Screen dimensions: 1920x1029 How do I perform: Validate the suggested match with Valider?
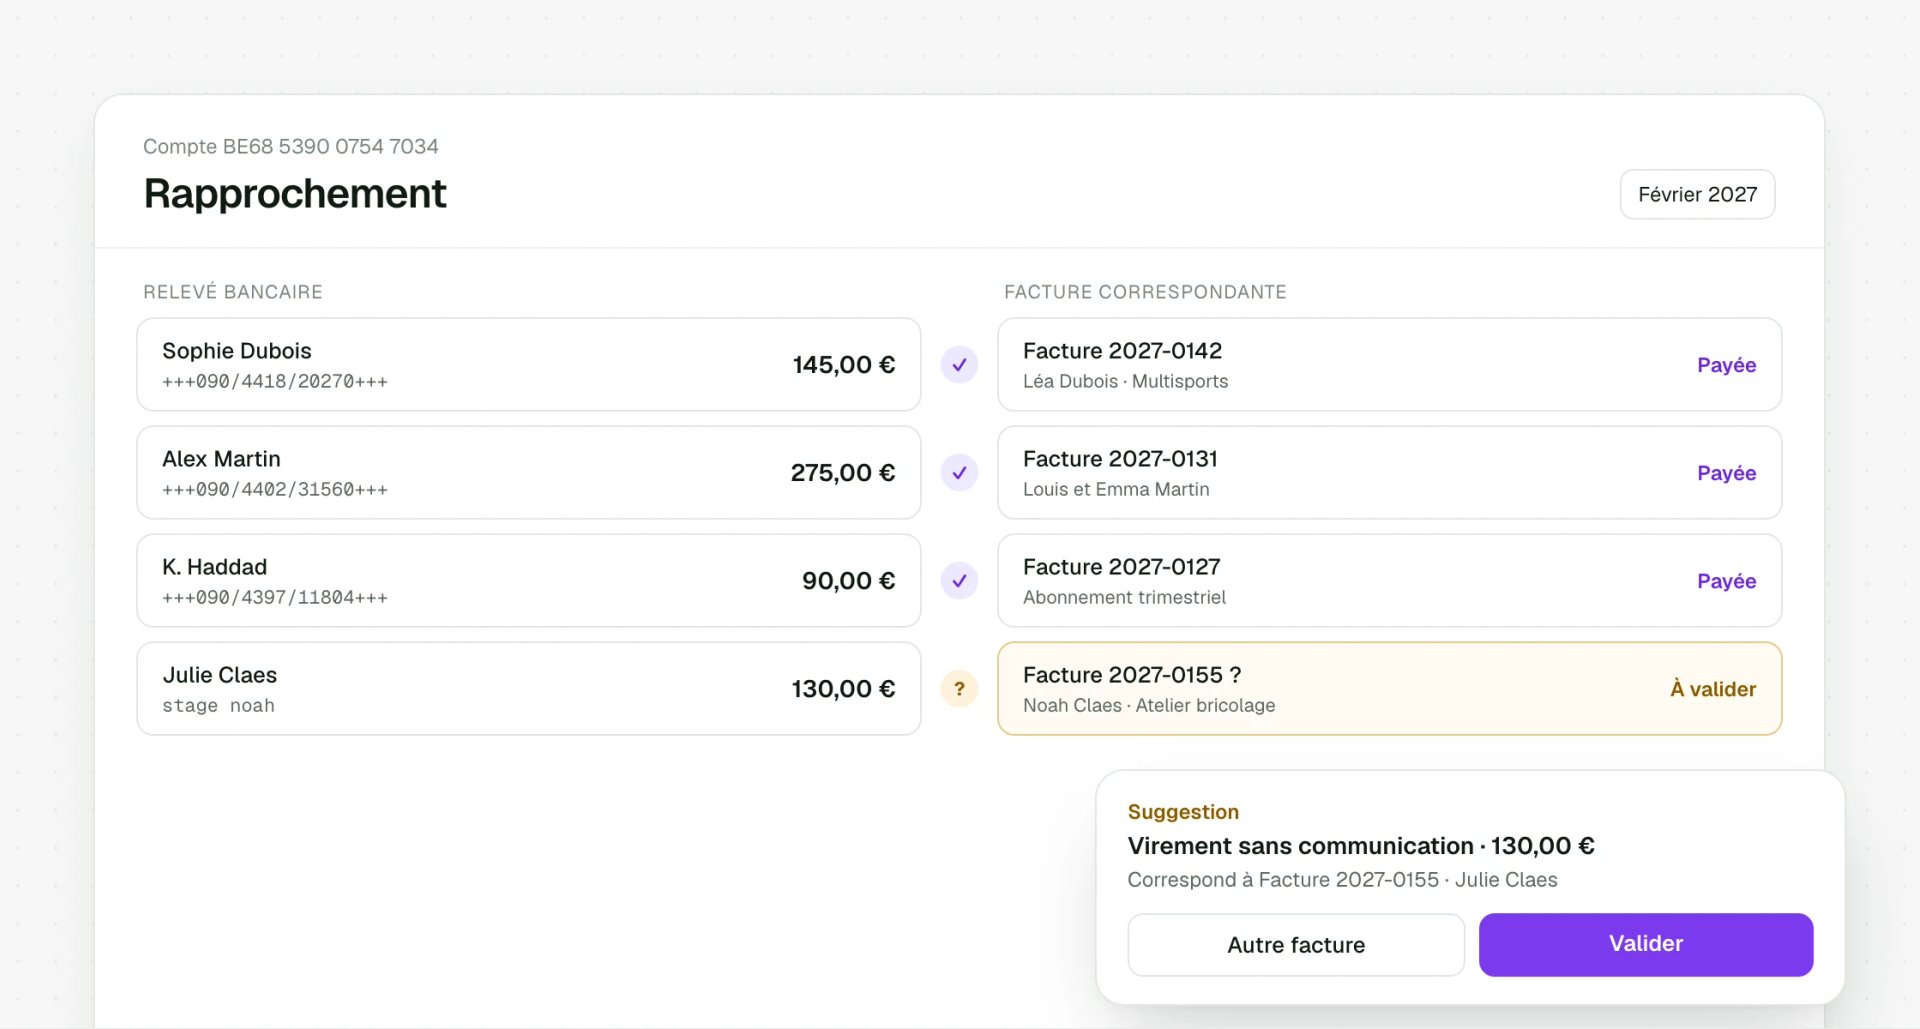pos(1645,944)
